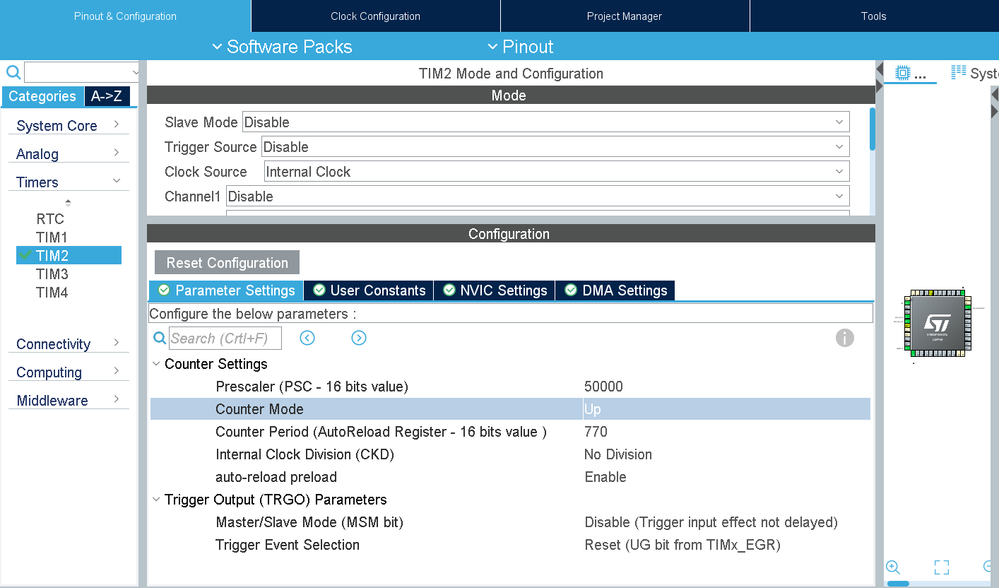
Task: Expand the Middleware category
Action: point(68,400)
